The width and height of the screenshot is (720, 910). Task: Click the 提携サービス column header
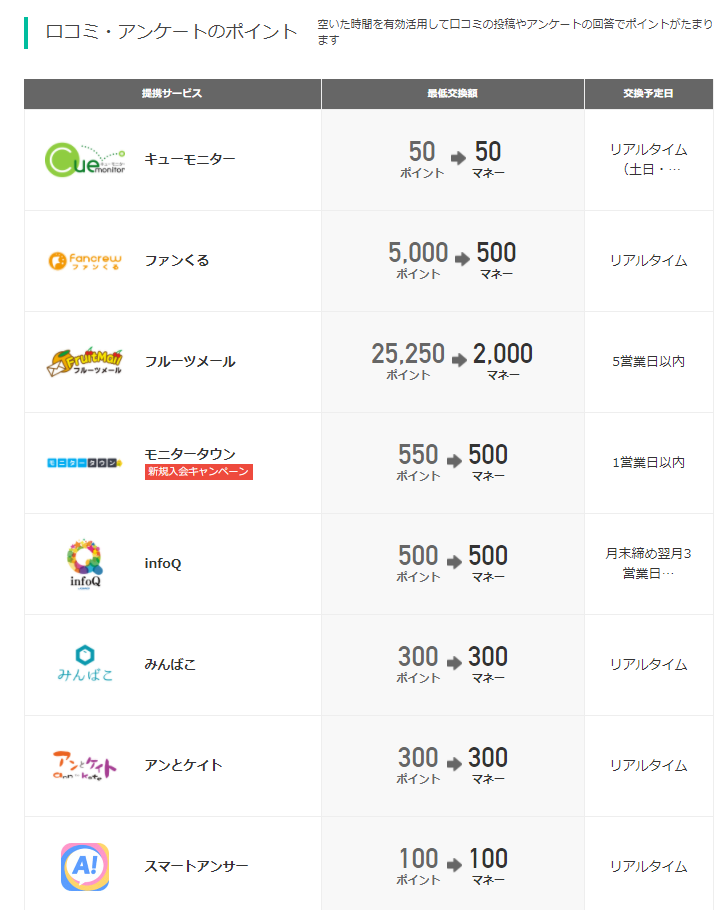[x=172, y=94]
